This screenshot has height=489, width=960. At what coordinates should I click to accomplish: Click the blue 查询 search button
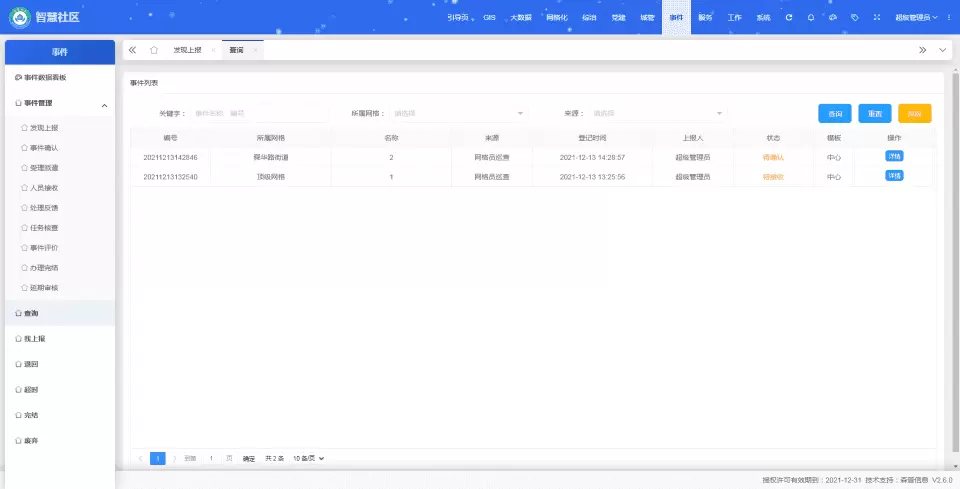pyautogui.click(x=834, y=113)
